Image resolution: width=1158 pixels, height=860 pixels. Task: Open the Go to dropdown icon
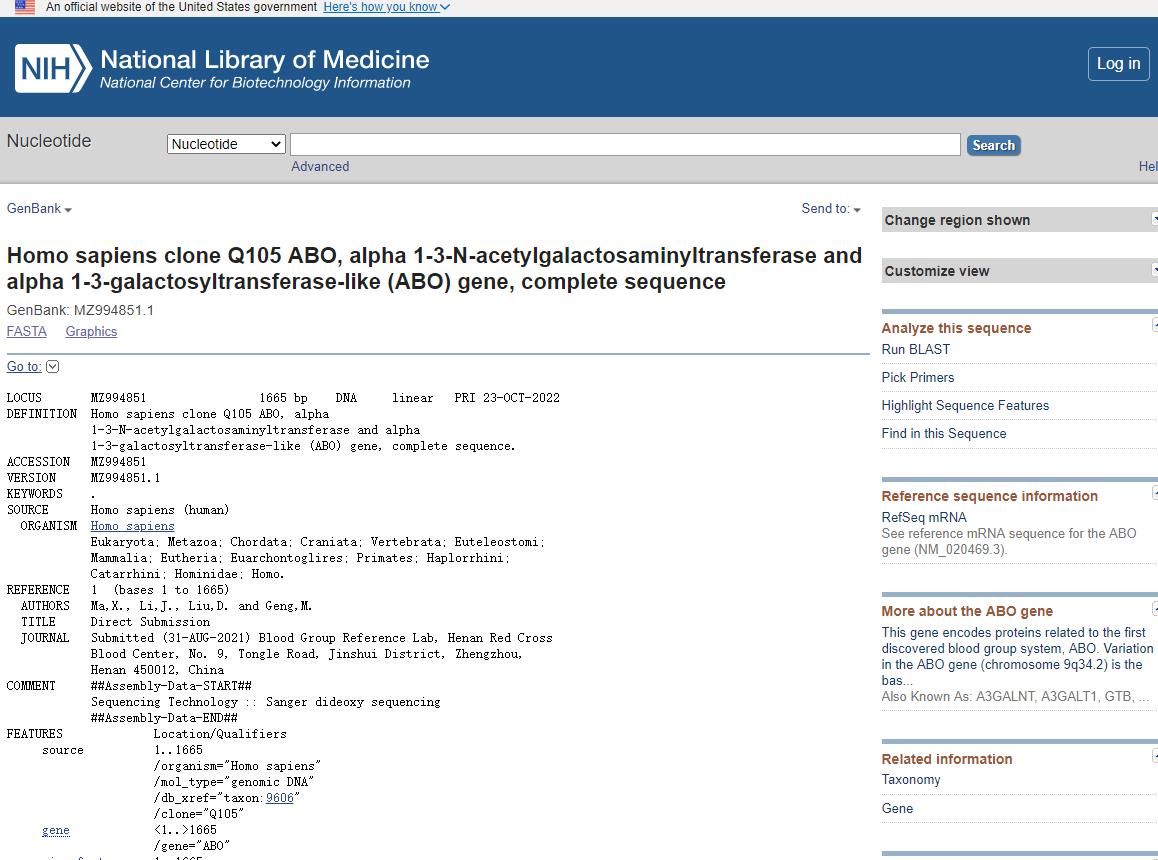[53, 367]
